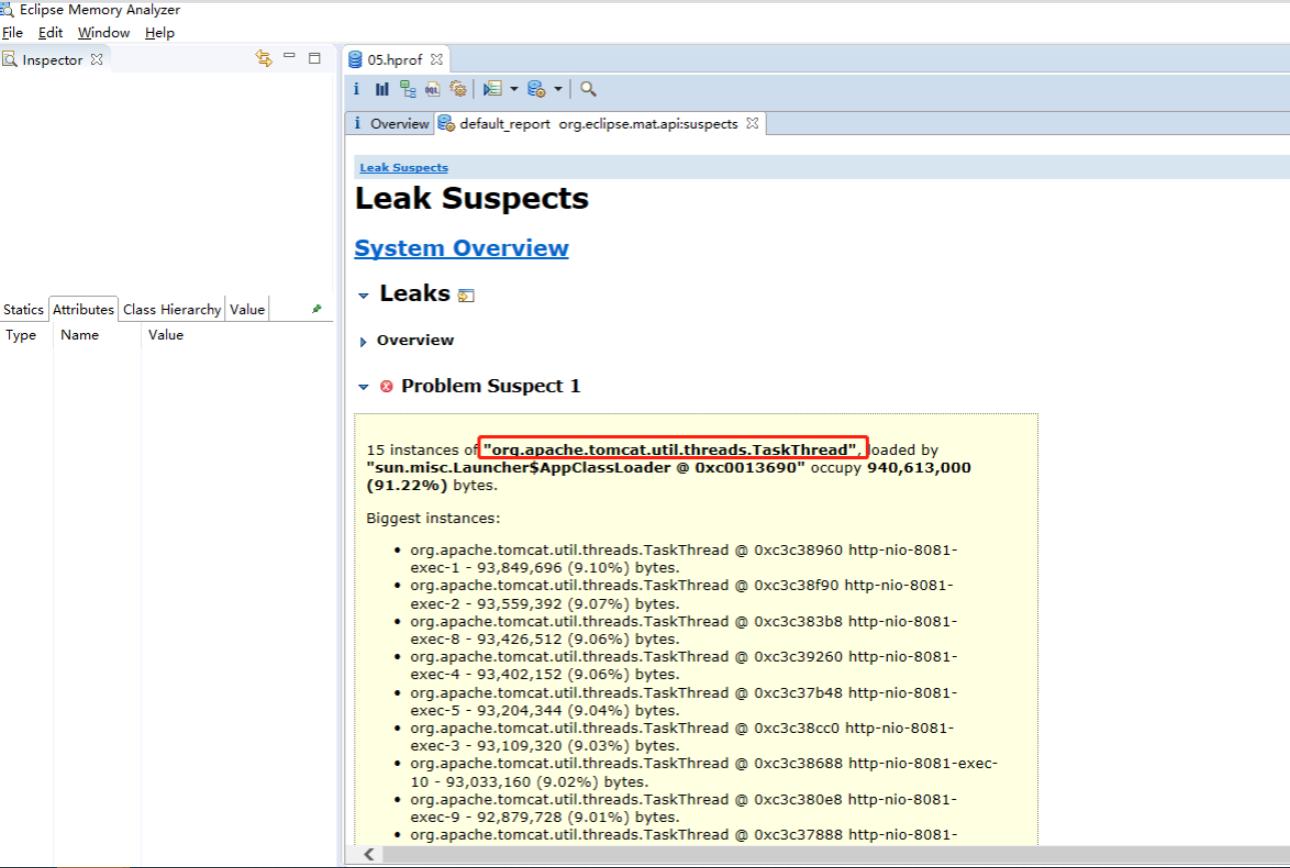The image size is (1290, 868).
Task: Switch to the Attributes tab
Action: point(83,309)
